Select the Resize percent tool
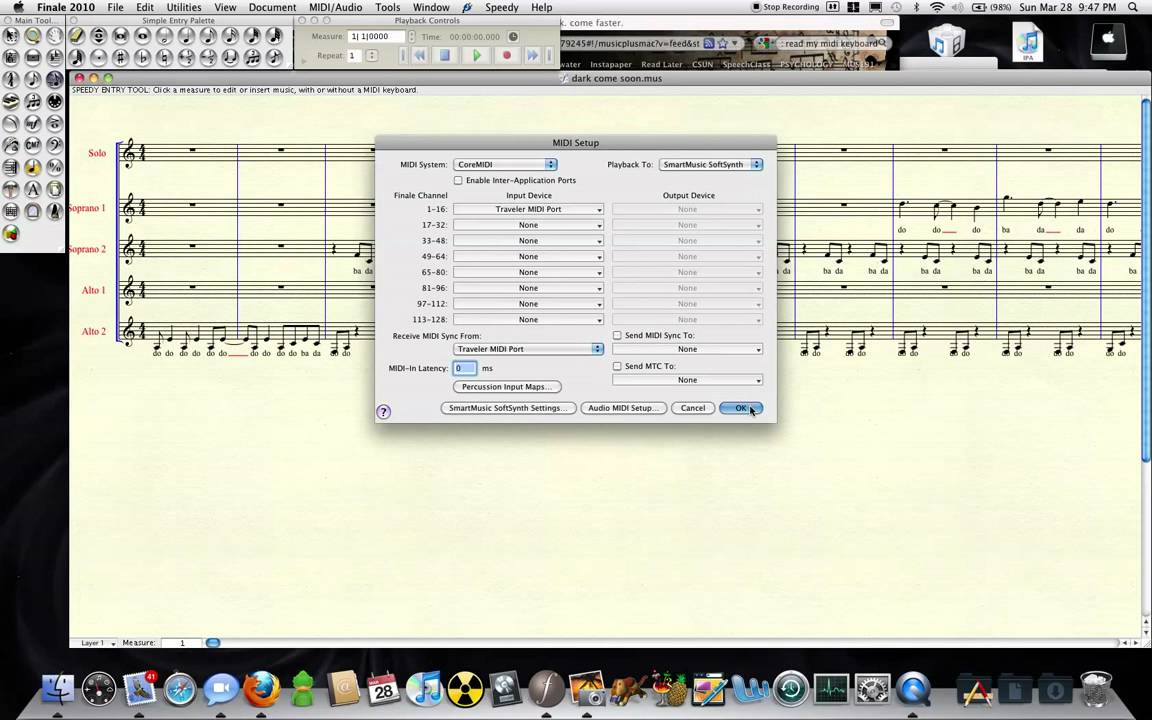Image resolution: width=1152 pixels, height=720 pixels. [54, 168]
